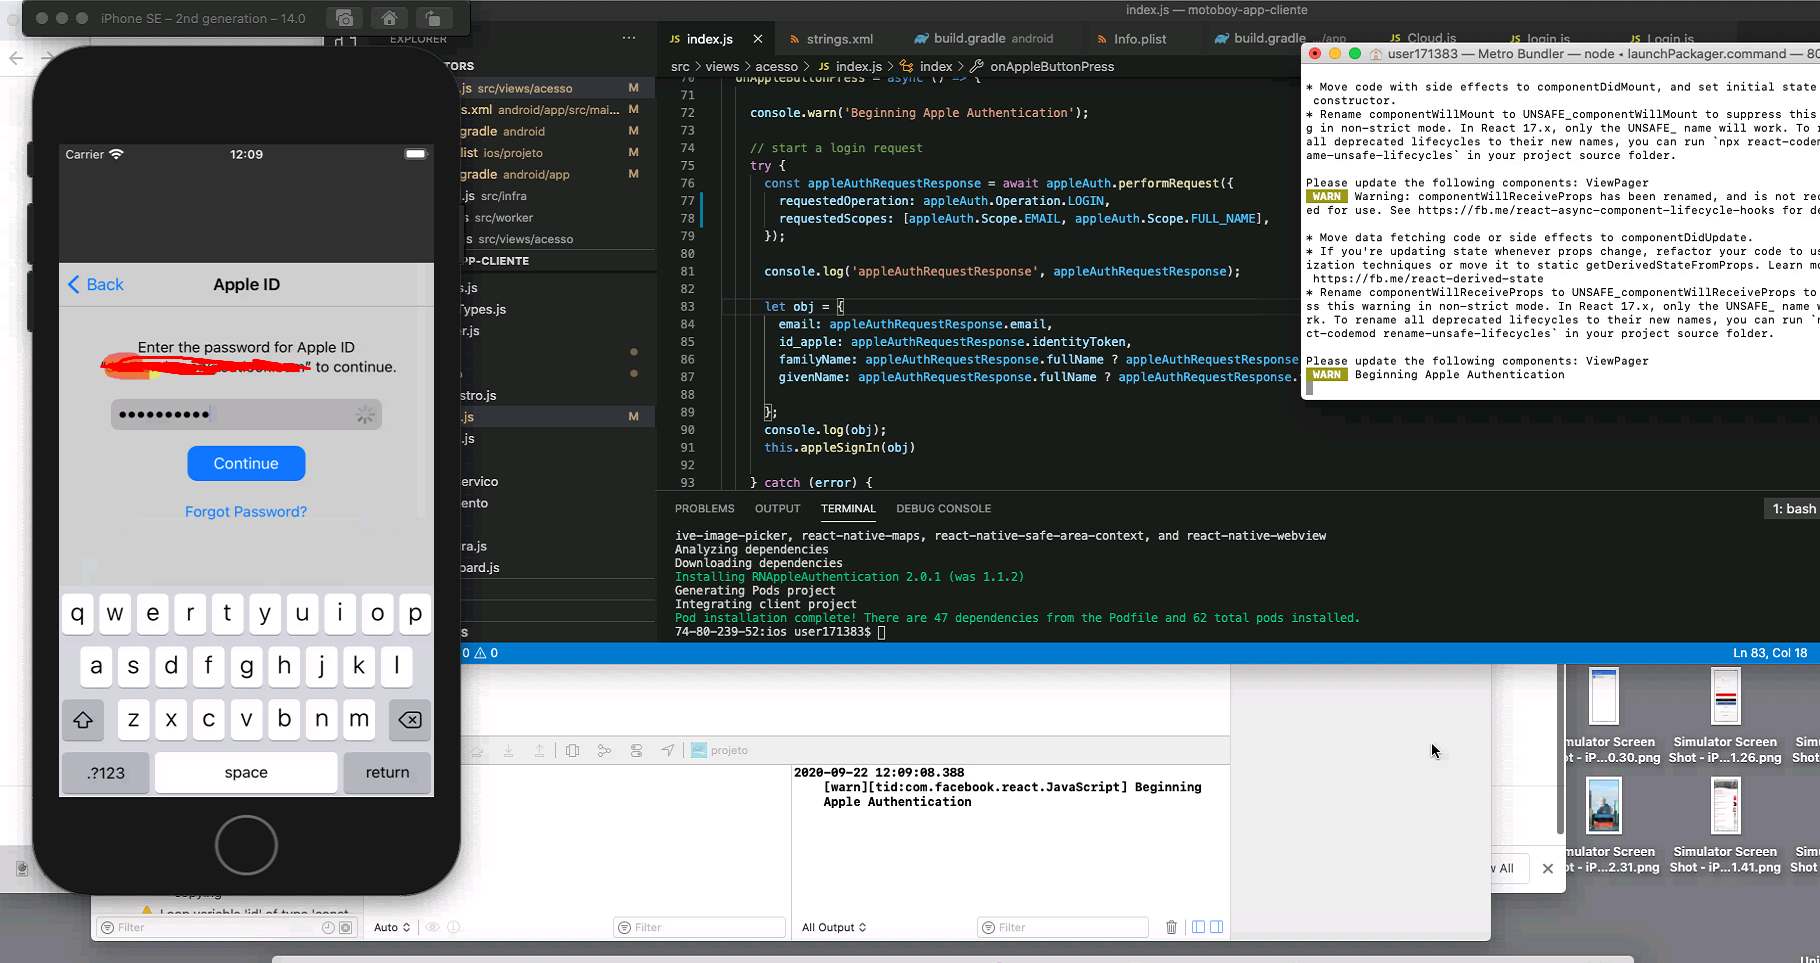Tap the shift key on the iOS keyboard

pyautogui.click(x=83, y=720)
